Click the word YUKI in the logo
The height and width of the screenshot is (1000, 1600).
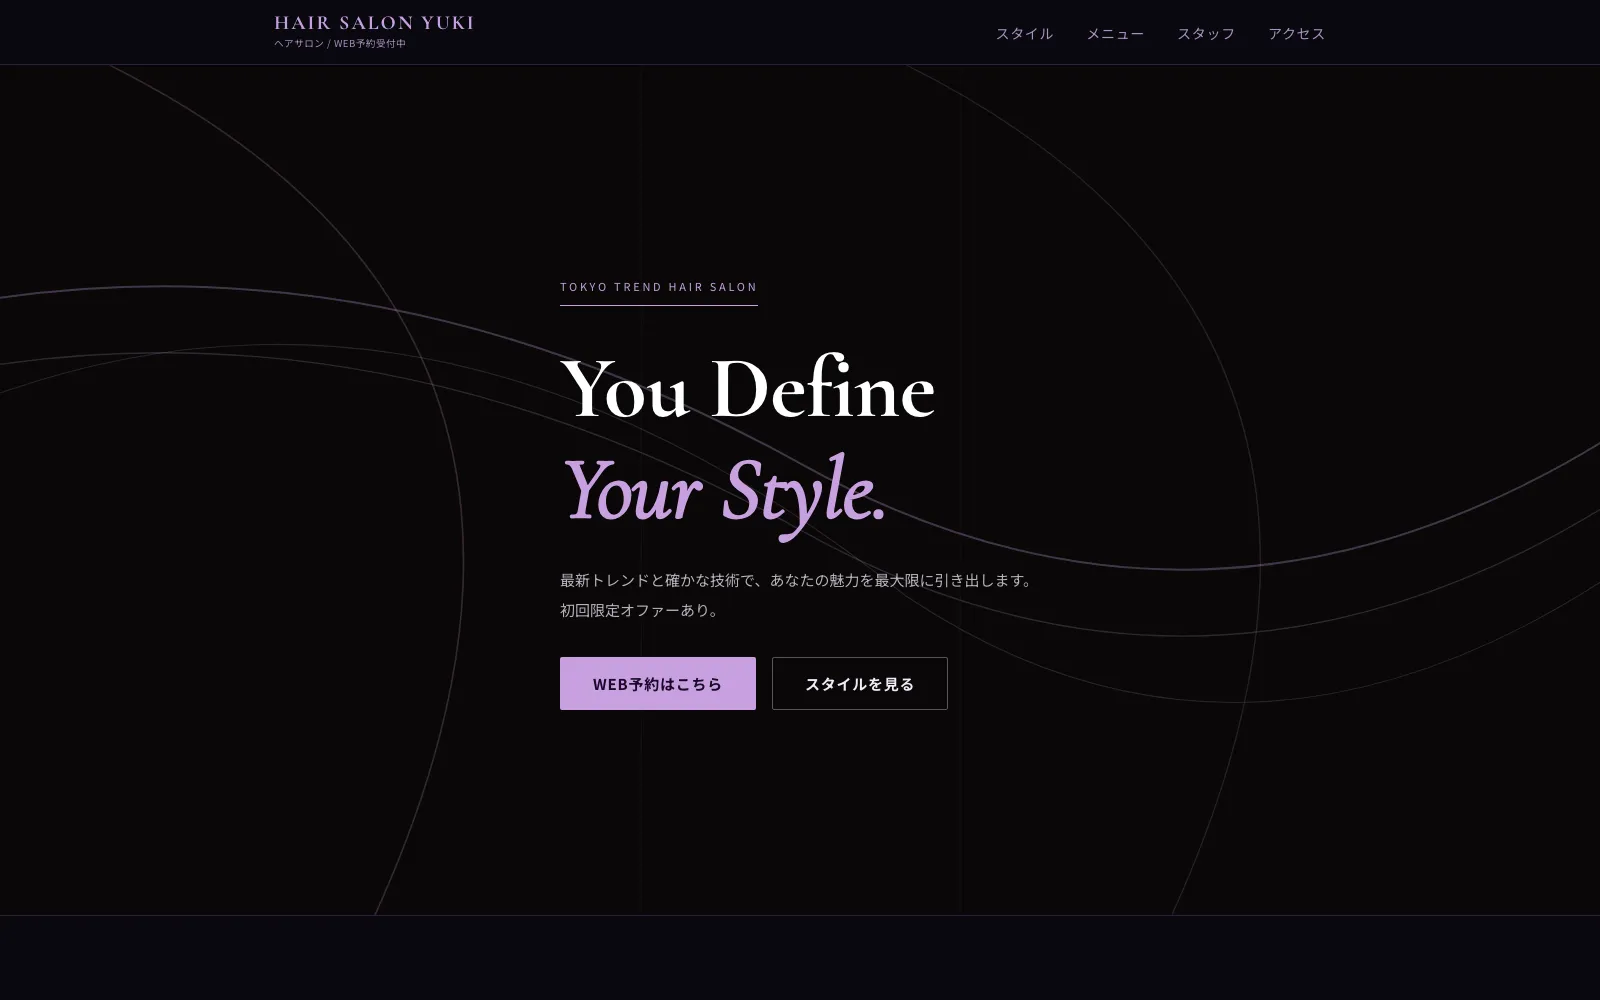447,23
